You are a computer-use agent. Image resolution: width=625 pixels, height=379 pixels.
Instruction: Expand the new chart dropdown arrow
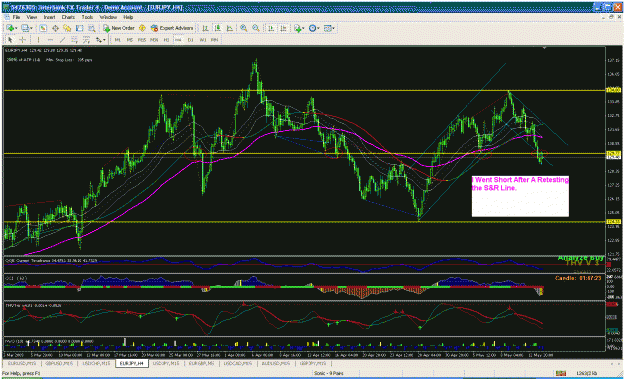tap(16, 28)
